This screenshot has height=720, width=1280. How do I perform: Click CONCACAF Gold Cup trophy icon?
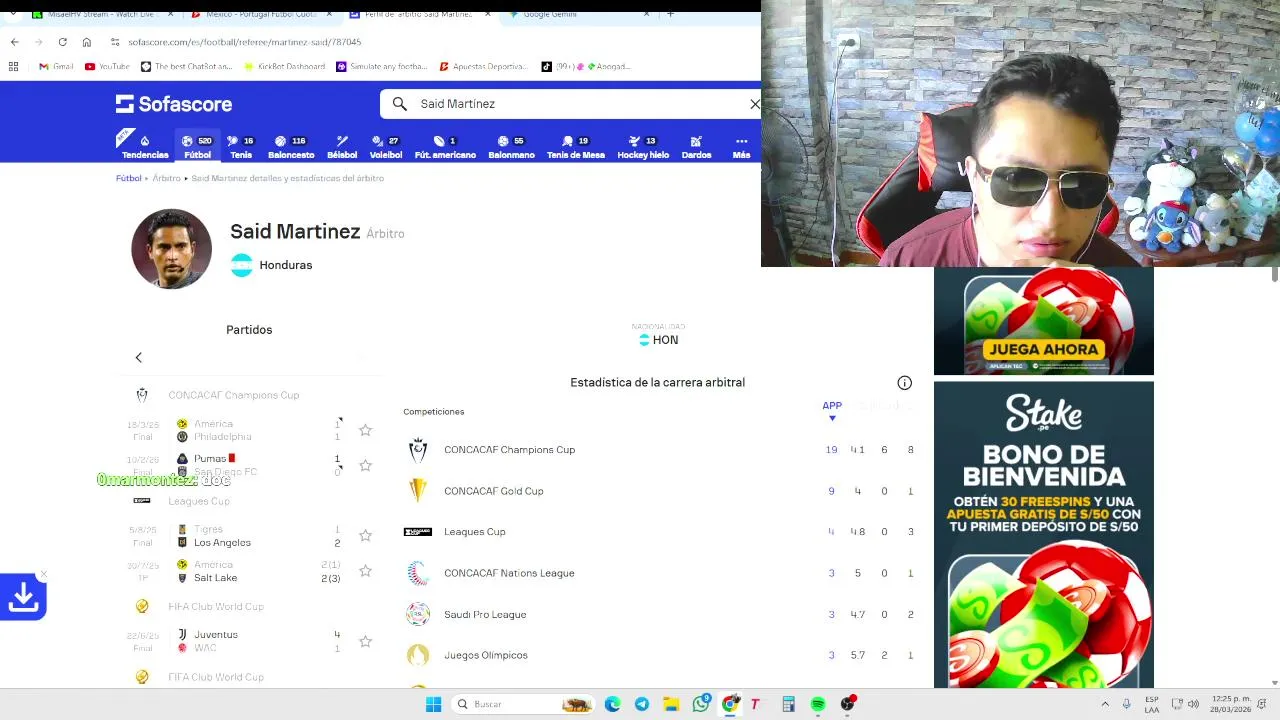[418, 491]
